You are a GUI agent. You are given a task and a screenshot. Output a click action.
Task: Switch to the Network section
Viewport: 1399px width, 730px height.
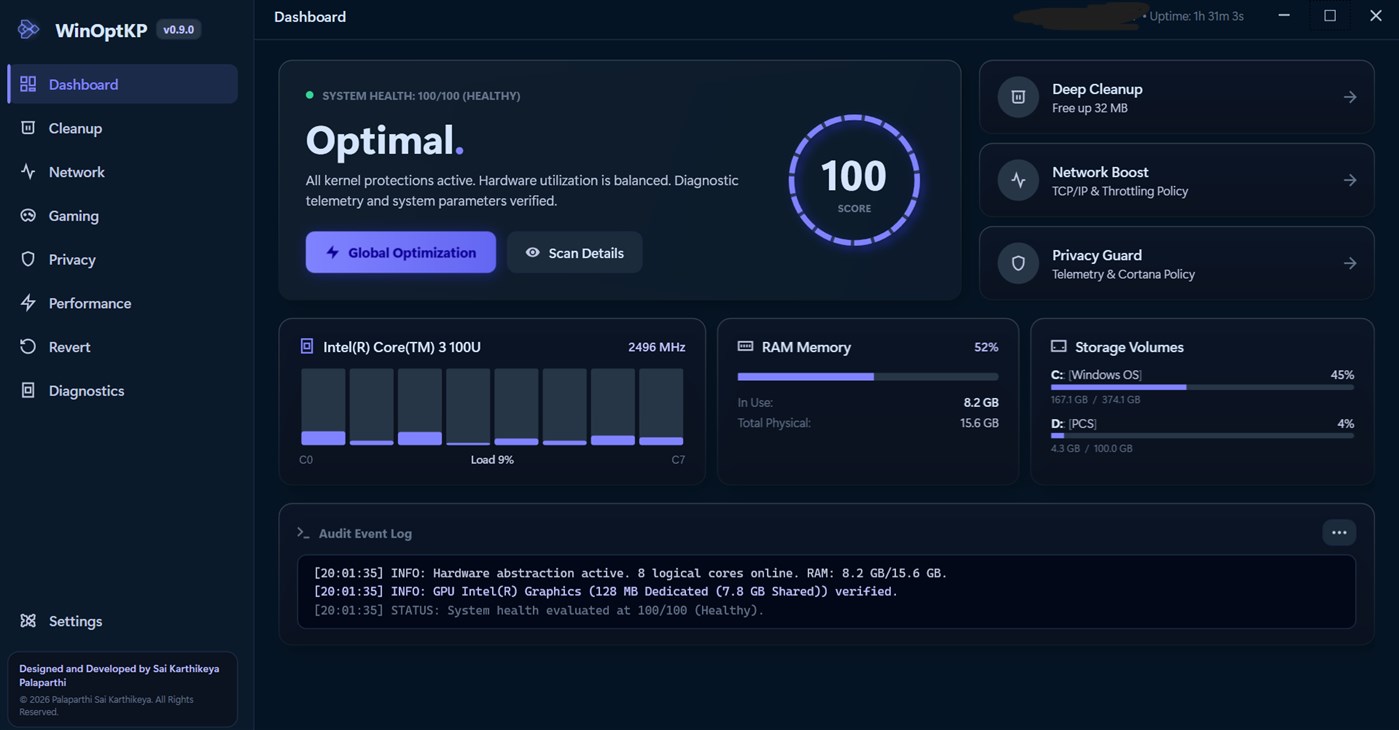click(x=123, y=172)
